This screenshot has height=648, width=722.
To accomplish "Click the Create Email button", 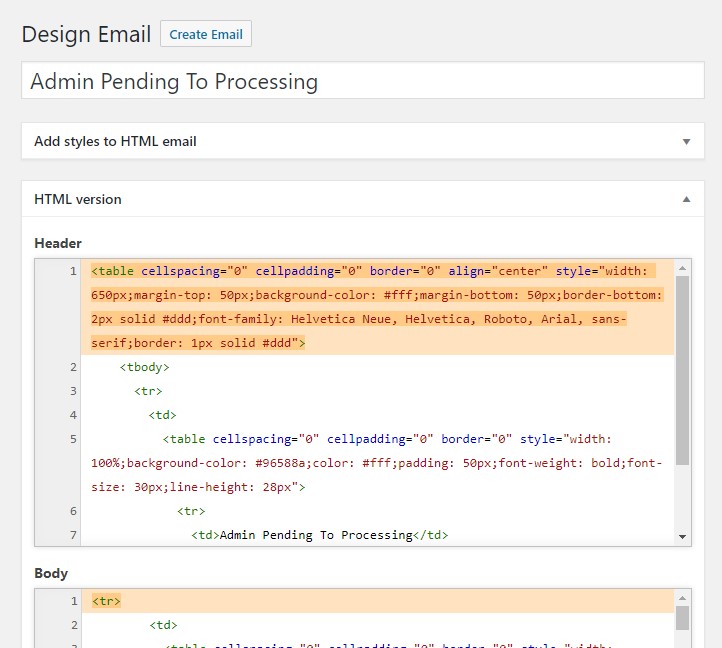I will click(x=206, y=34).
